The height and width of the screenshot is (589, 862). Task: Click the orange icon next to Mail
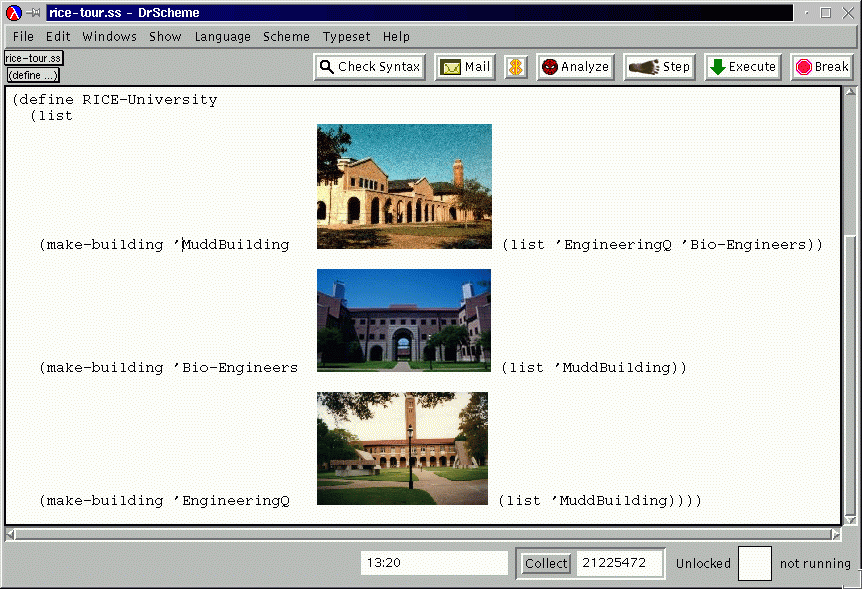point(515,67)
